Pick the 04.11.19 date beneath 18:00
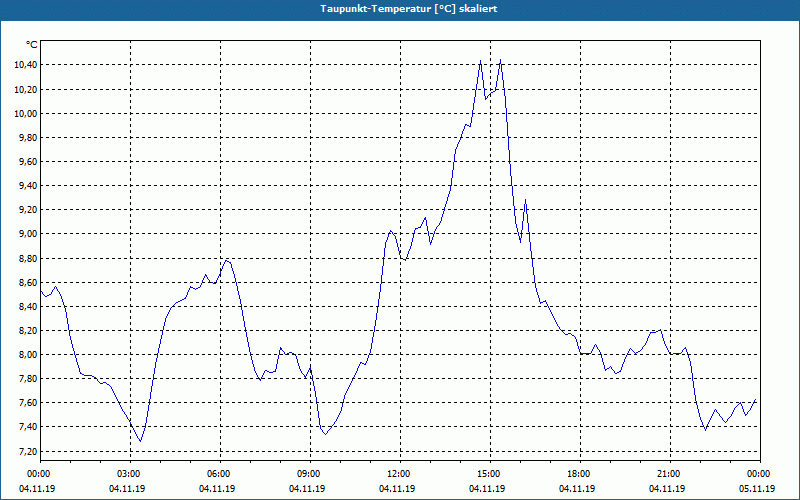800x500 pixels. [x=577, y=489]
